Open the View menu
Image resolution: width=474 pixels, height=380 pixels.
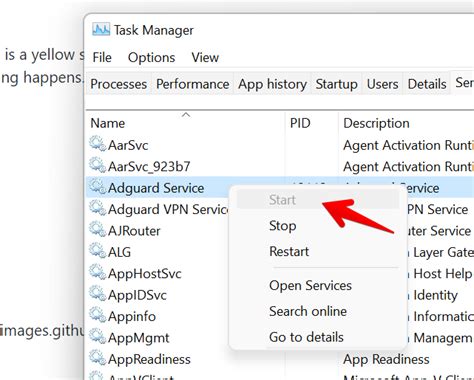click(205, 57)
